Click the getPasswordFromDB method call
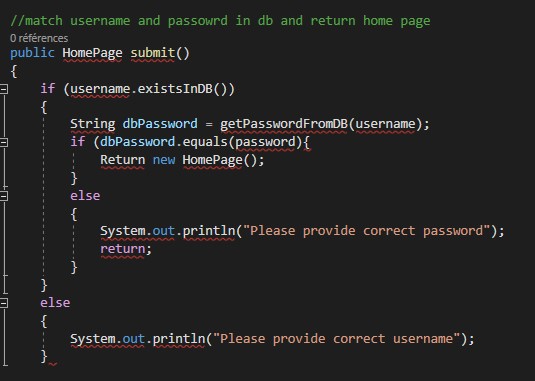 (x=284, y=124)
